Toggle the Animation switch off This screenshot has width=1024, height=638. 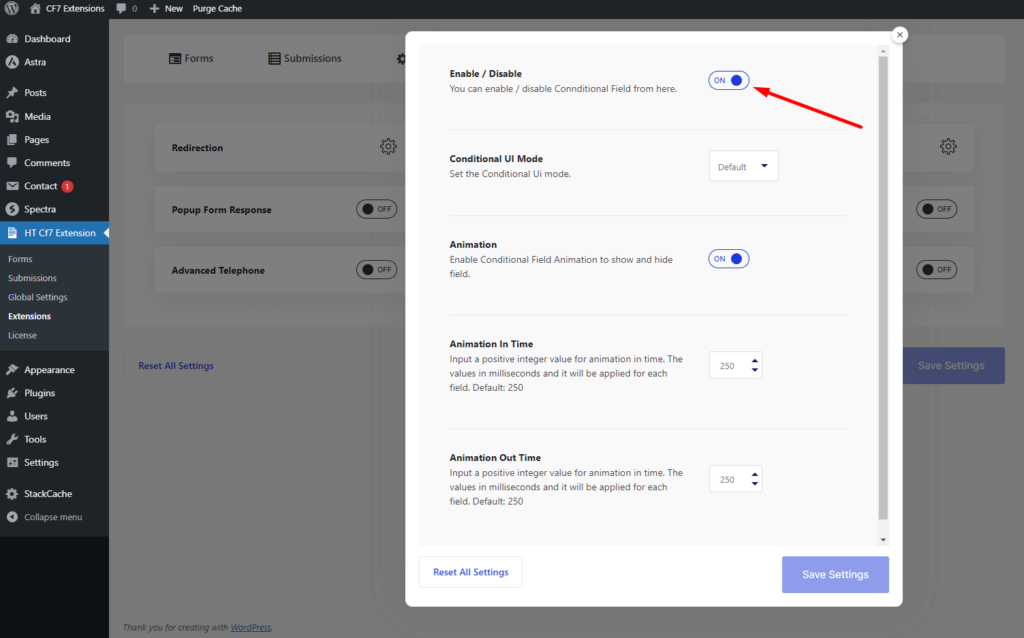[x=728, y=259]
